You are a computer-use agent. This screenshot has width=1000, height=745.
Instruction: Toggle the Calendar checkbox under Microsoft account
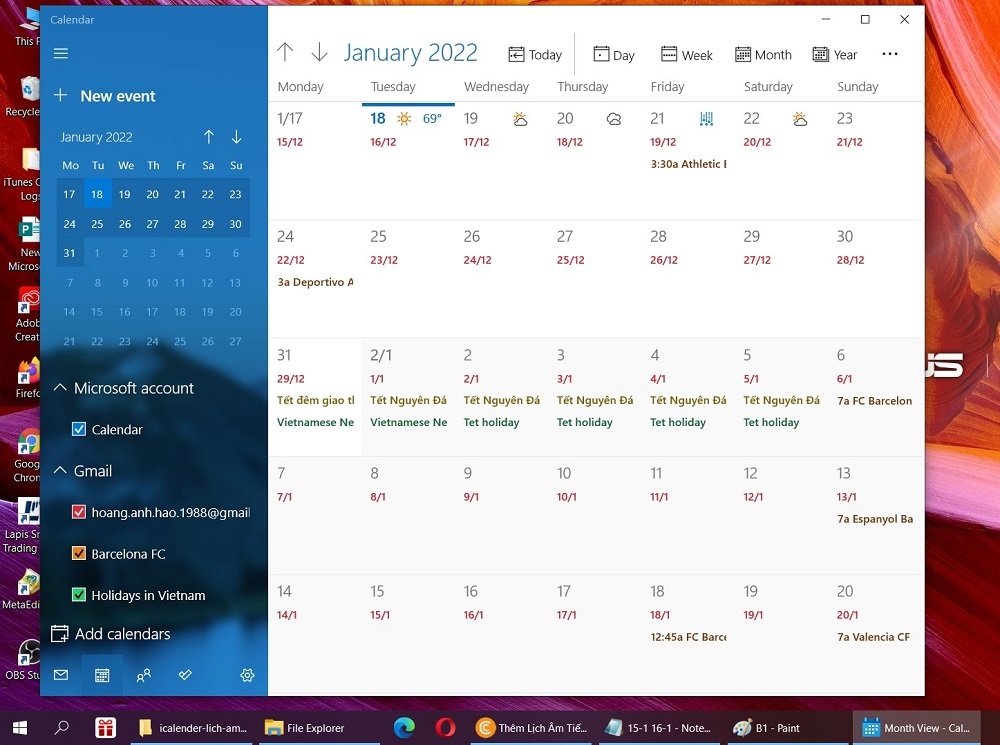pos(77,429)
